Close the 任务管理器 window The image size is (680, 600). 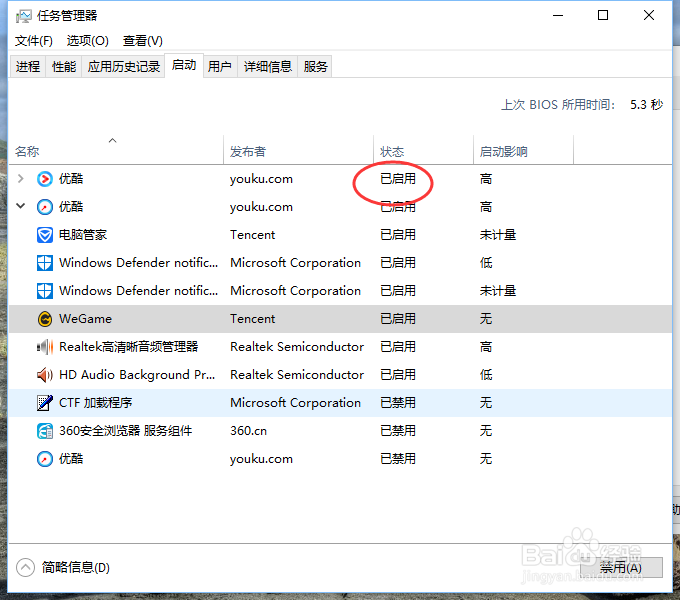point(649,16)
